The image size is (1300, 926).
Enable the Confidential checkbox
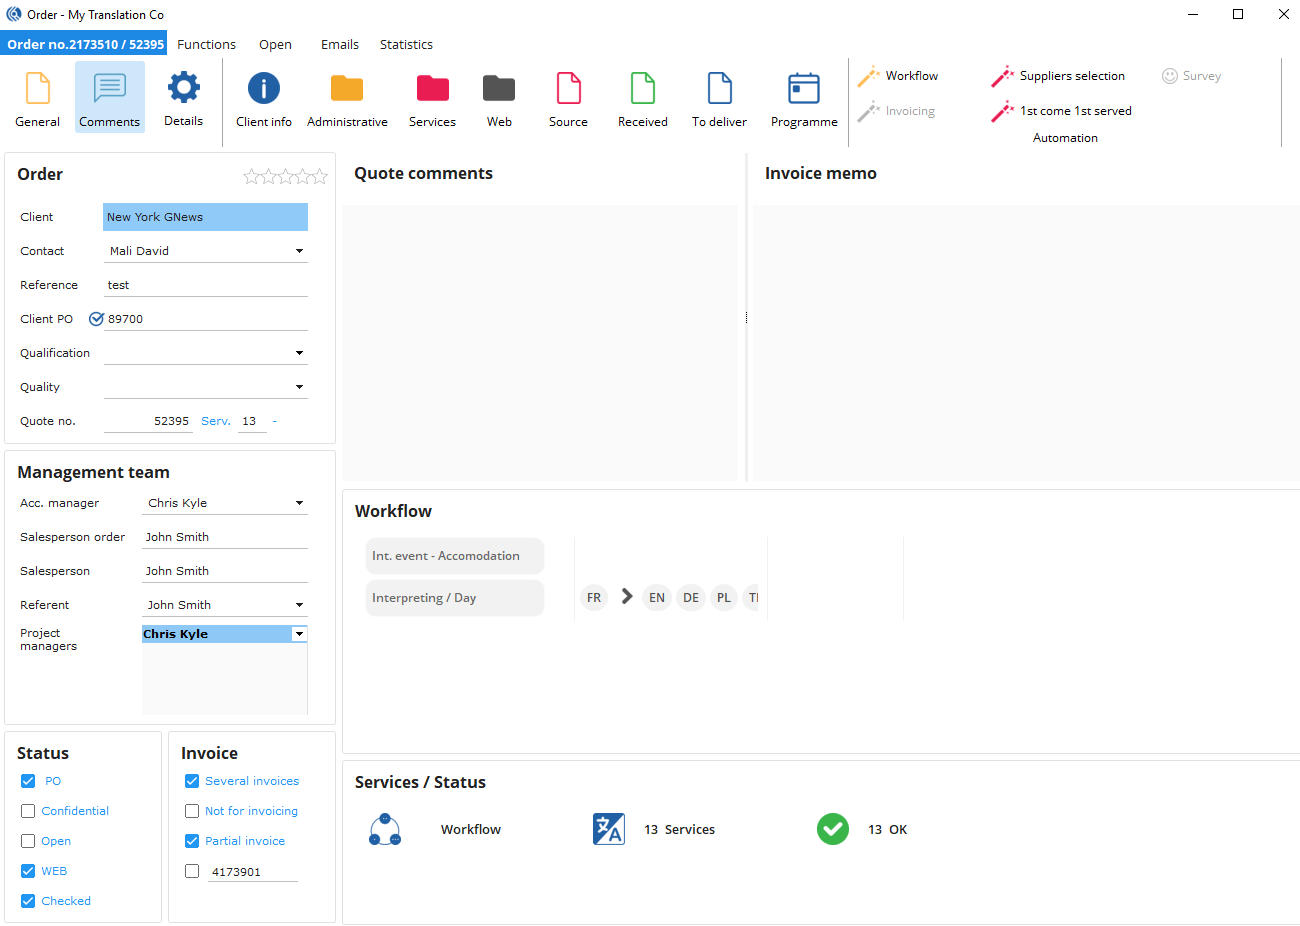pos(28,811)
